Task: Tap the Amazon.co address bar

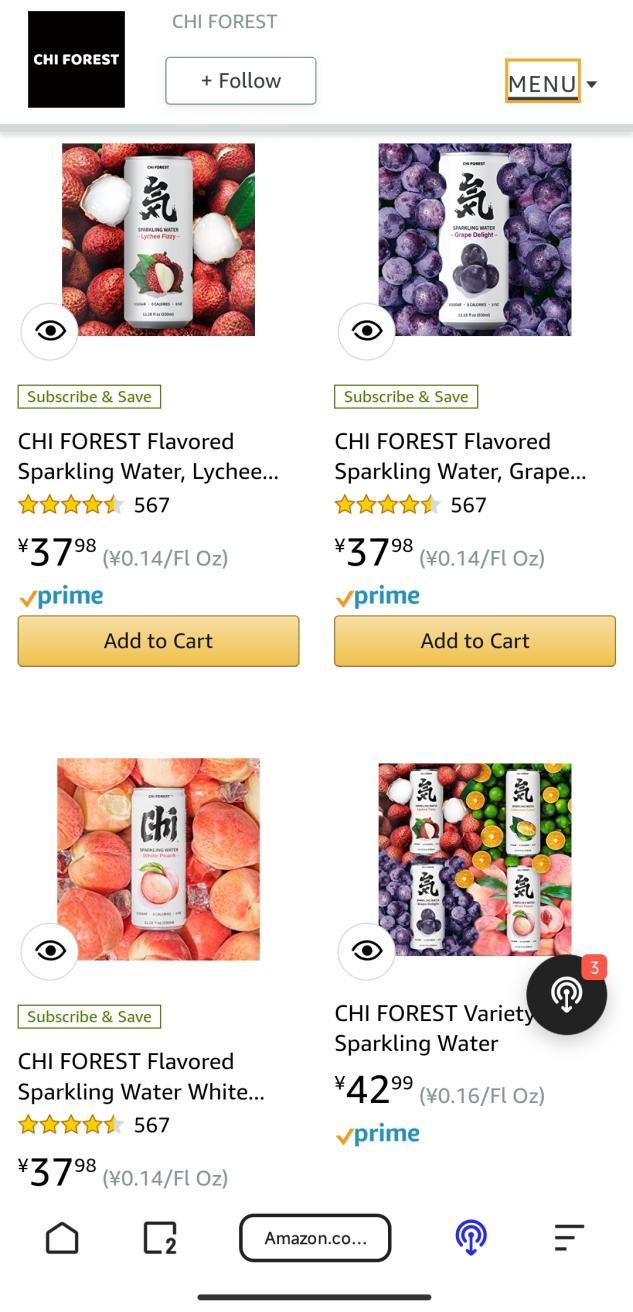Action: point(315,1238)
